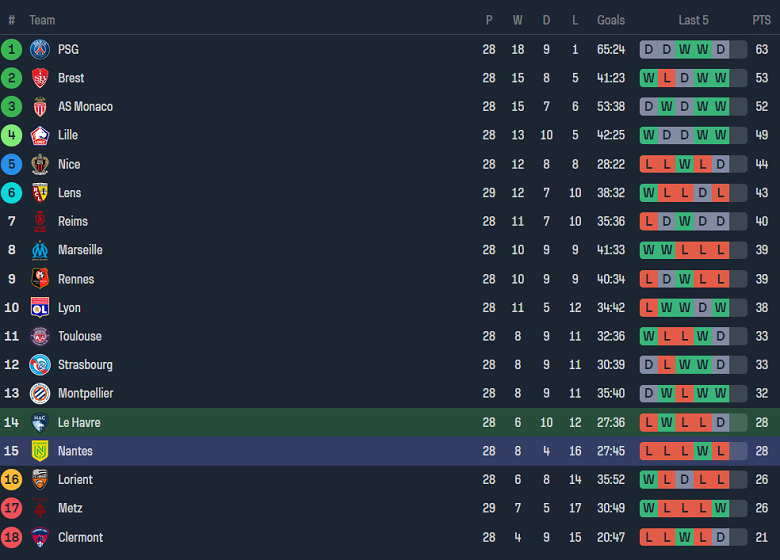Select PSG's most recent draw result badge

(x=720, y=49)
